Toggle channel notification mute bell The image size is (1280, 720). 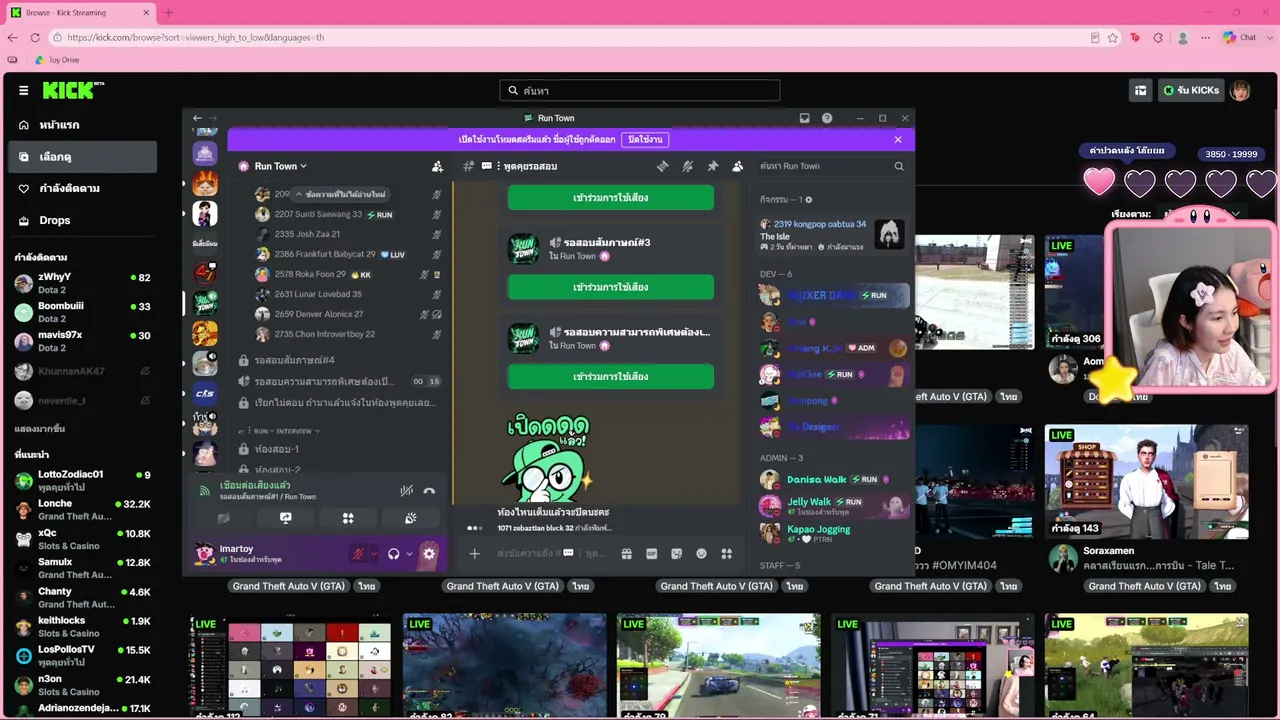(x=687, y=166)
